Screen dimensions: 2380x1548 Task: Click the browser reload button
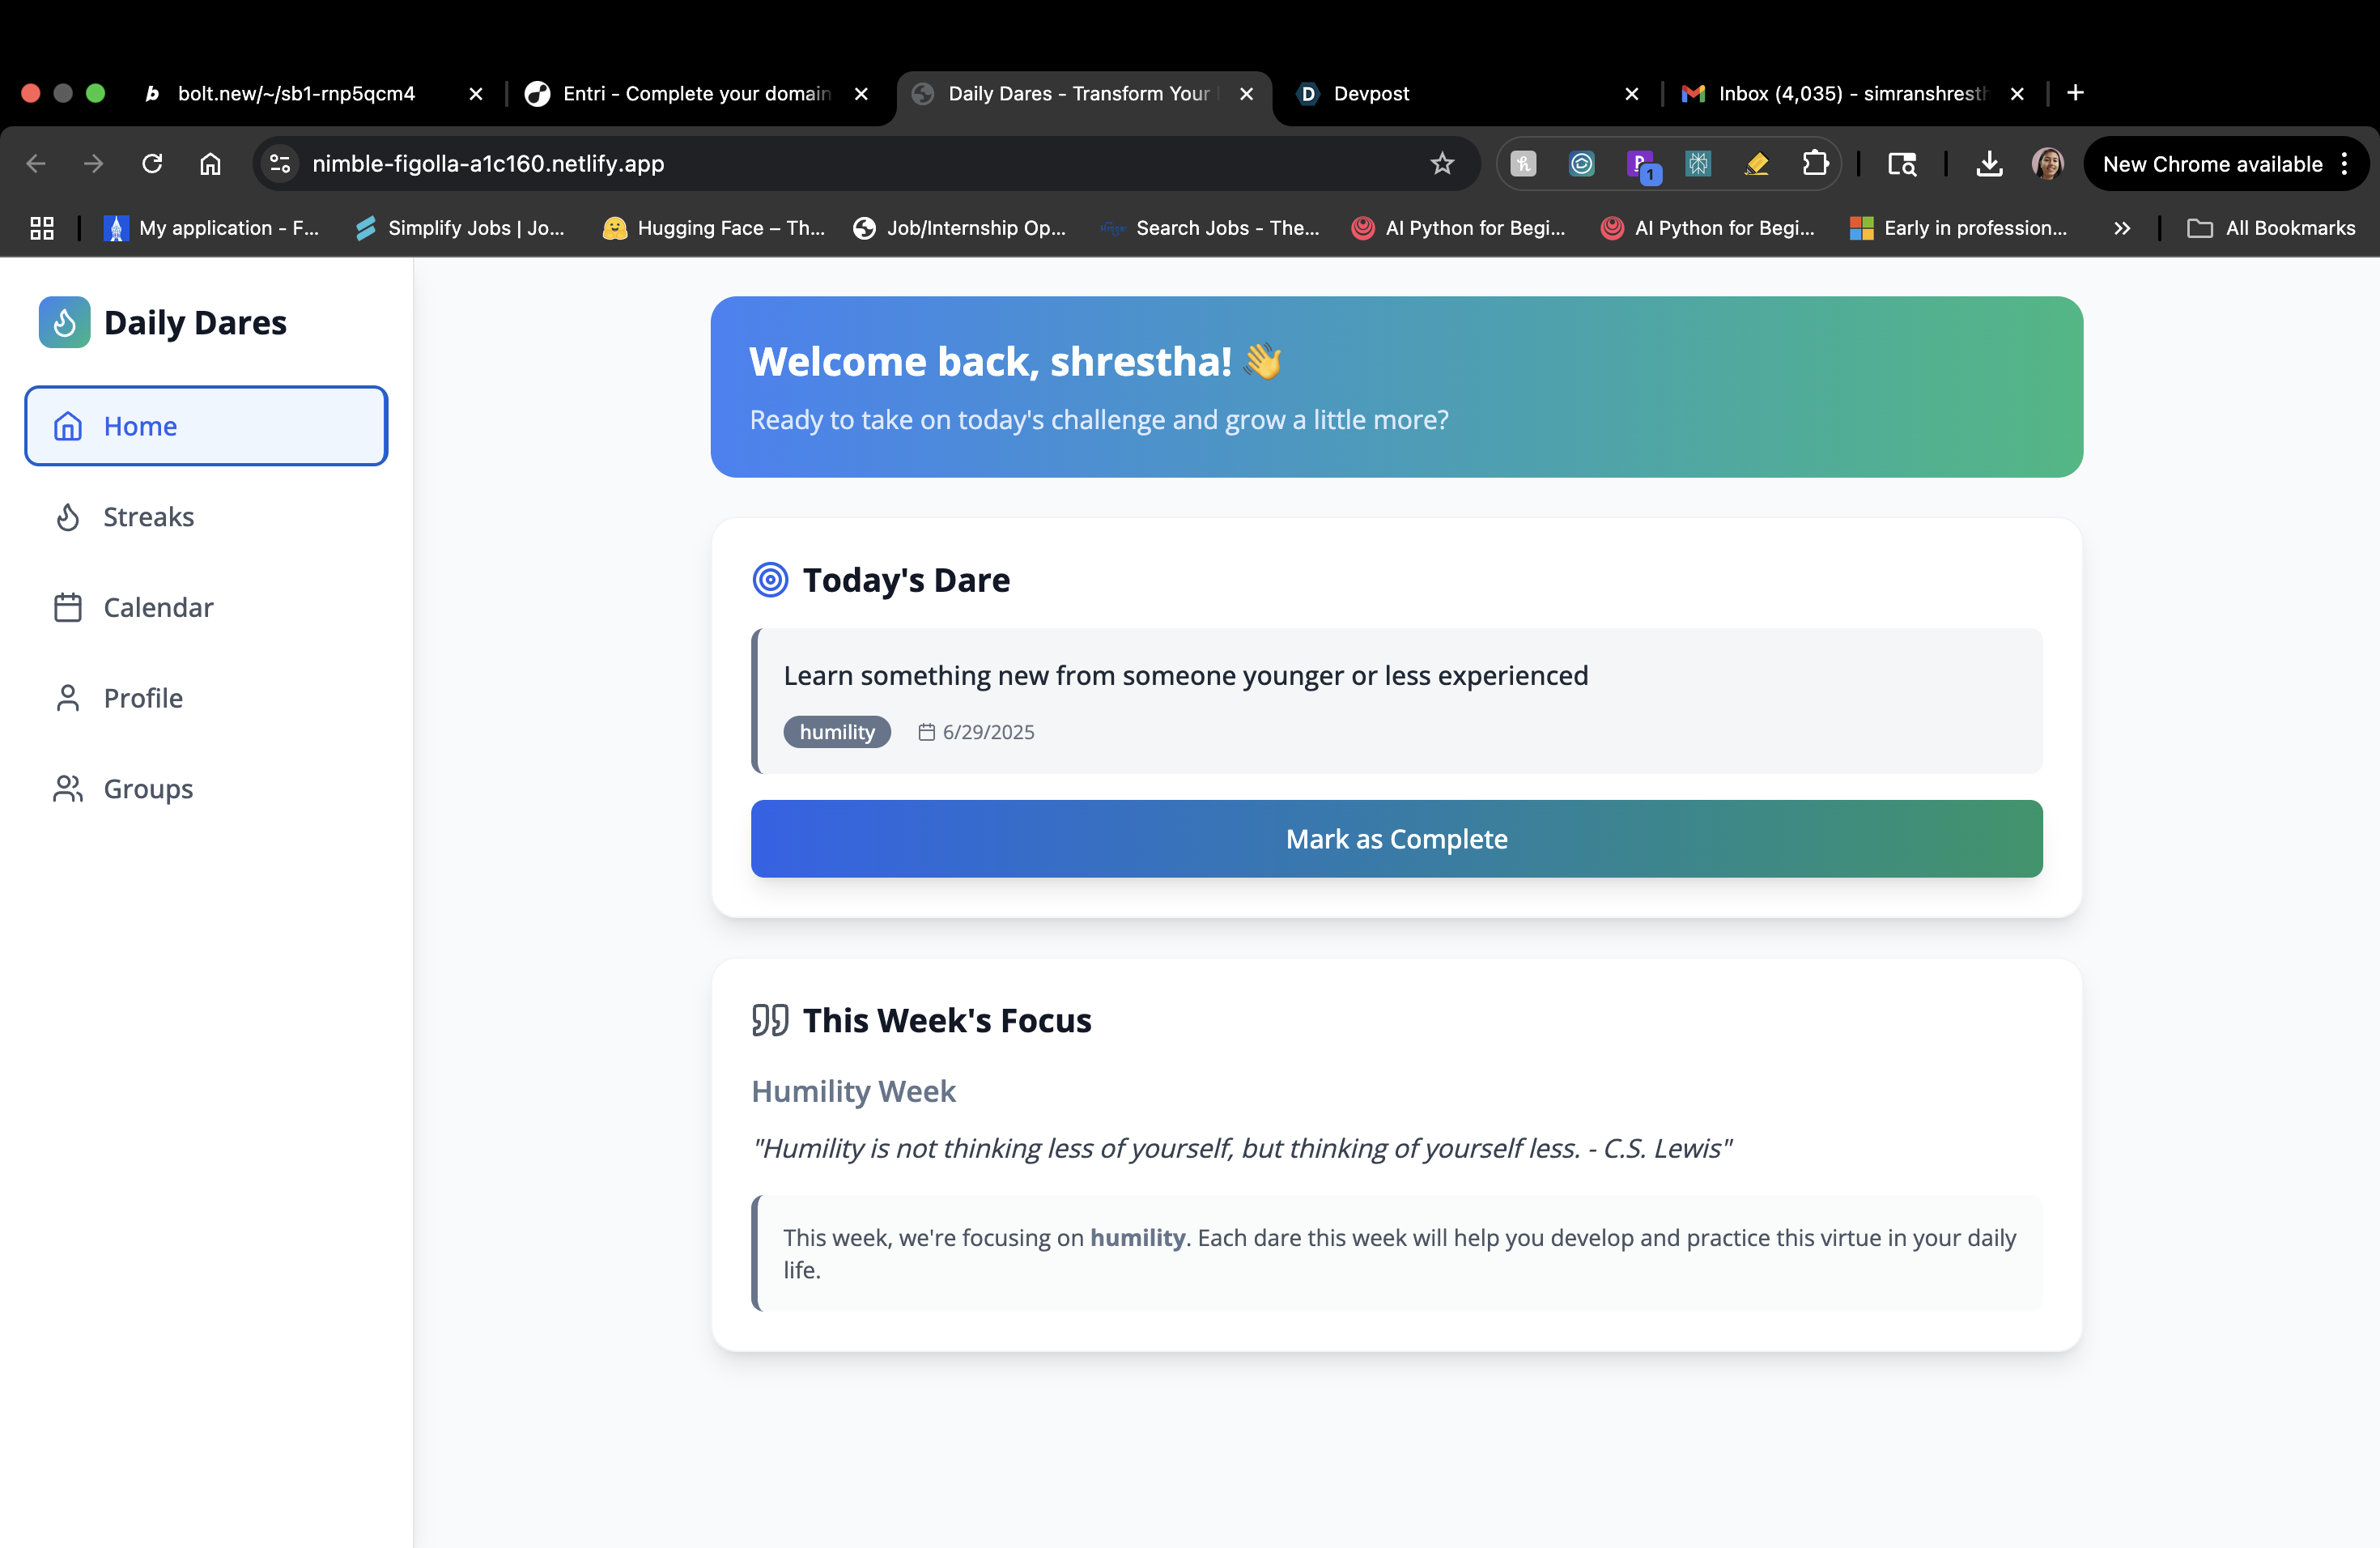152,163
